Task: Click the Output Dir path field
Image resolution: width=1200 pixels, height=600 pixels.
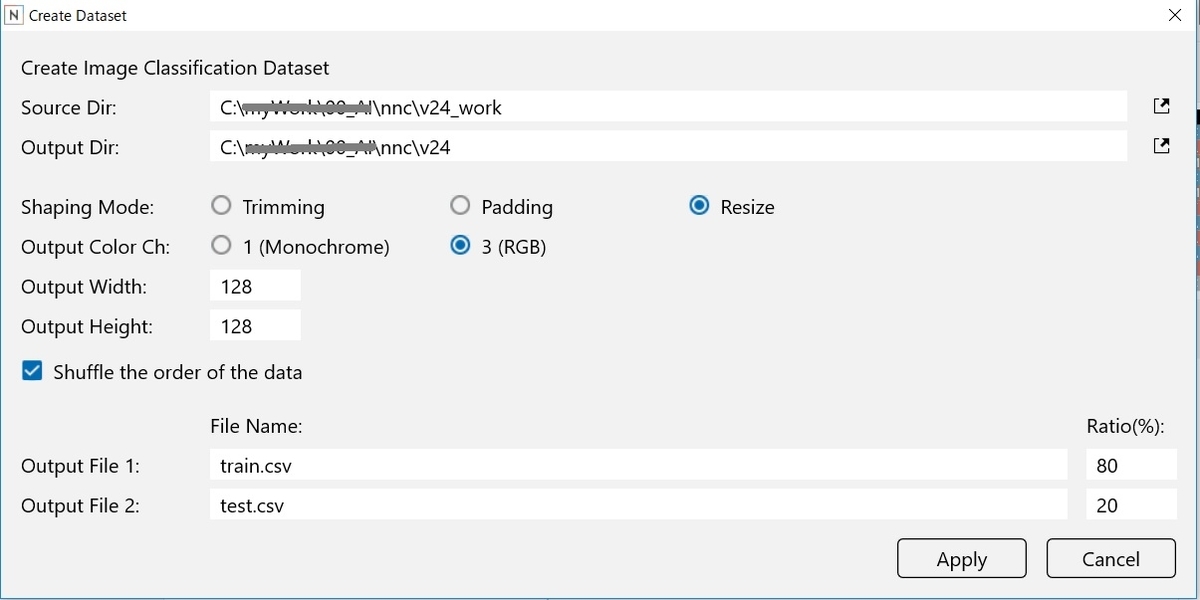Action: (x=668, y=147)
